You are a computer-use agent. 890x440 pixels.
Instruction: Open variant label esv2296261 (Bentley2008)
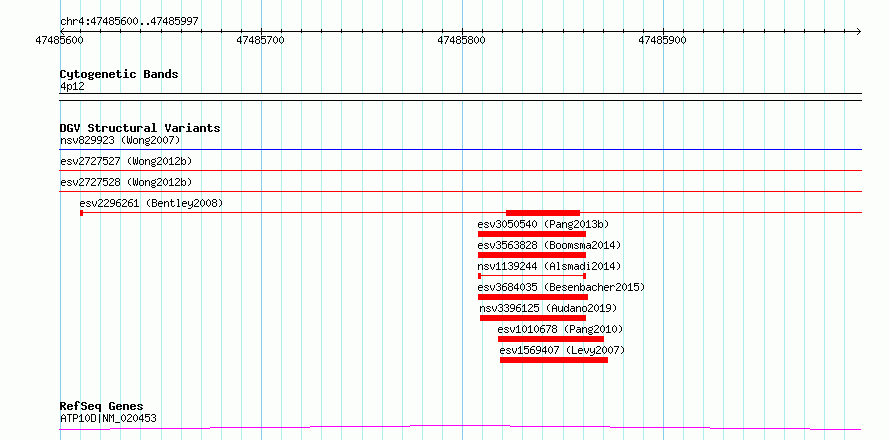[152, 203]
